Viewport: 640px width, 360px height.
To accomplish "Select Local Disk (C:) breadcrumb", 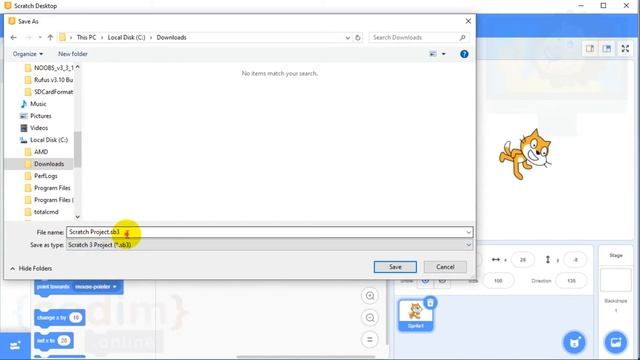I will coord(126,38).
